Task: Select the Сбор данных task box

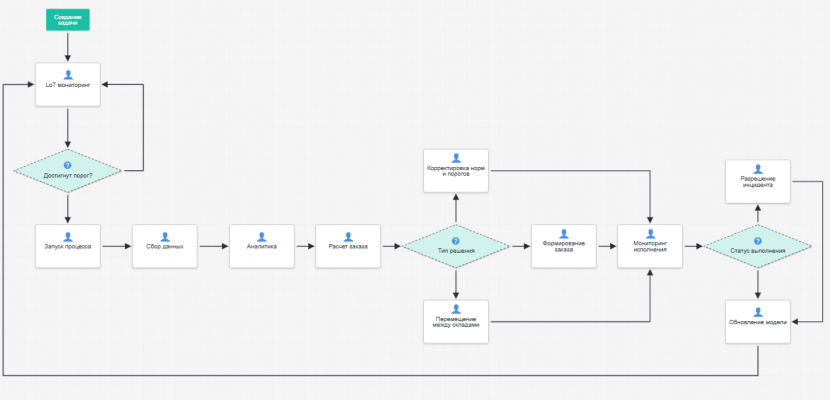Action: (x=165, y=245)
